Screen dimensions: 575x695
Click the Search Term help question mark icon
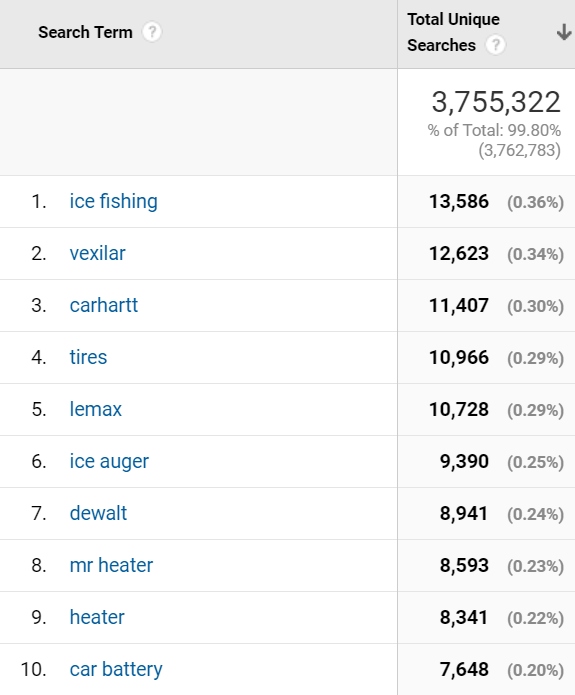[152, 32]
